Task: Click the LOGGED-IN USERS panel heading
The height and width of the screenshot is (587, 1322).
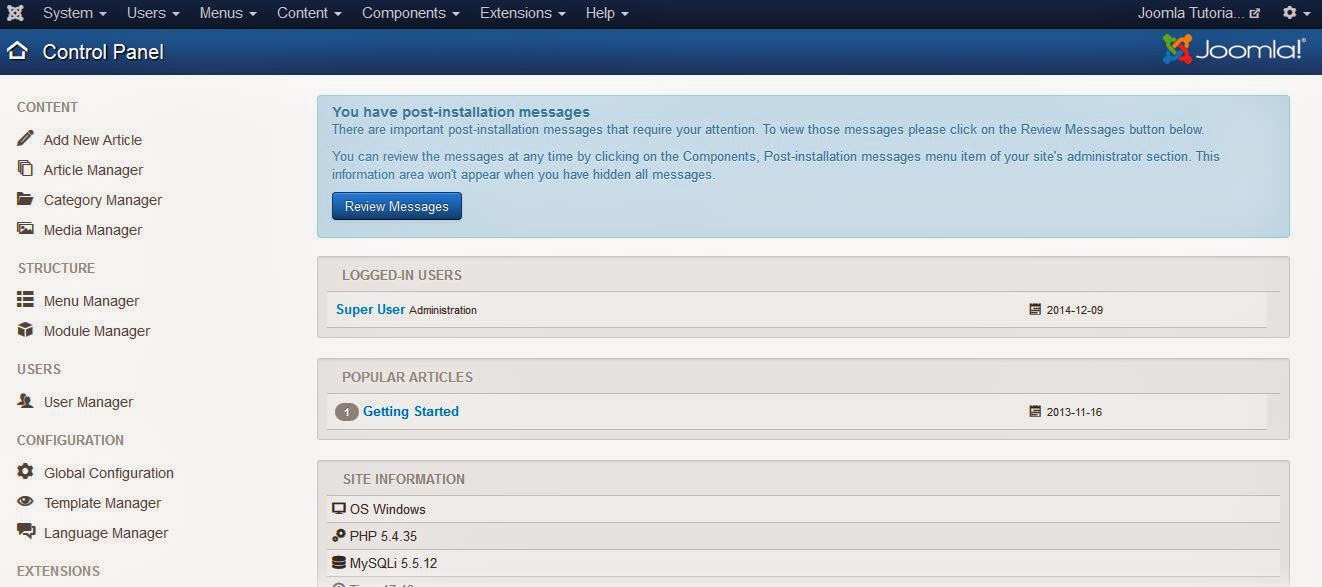Action: point(402,275)
